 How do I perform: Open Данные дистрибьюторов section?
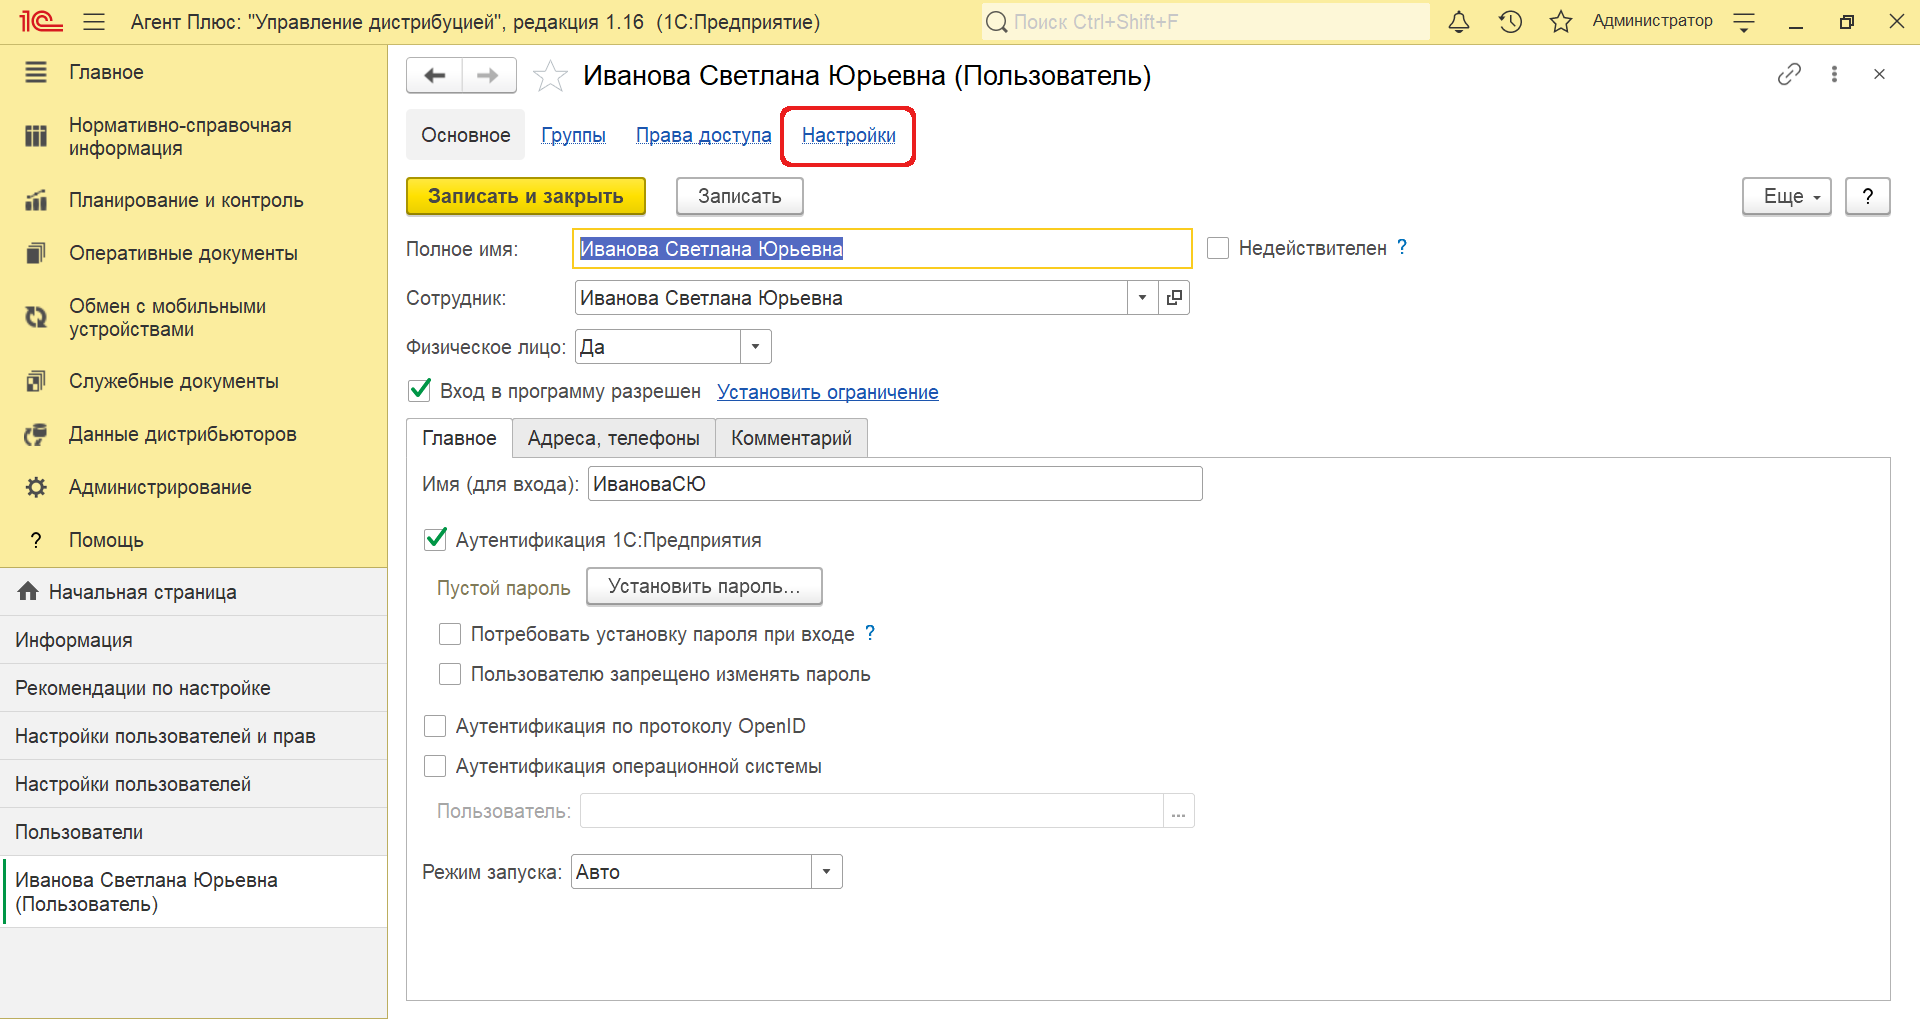[x=193, y=434]
